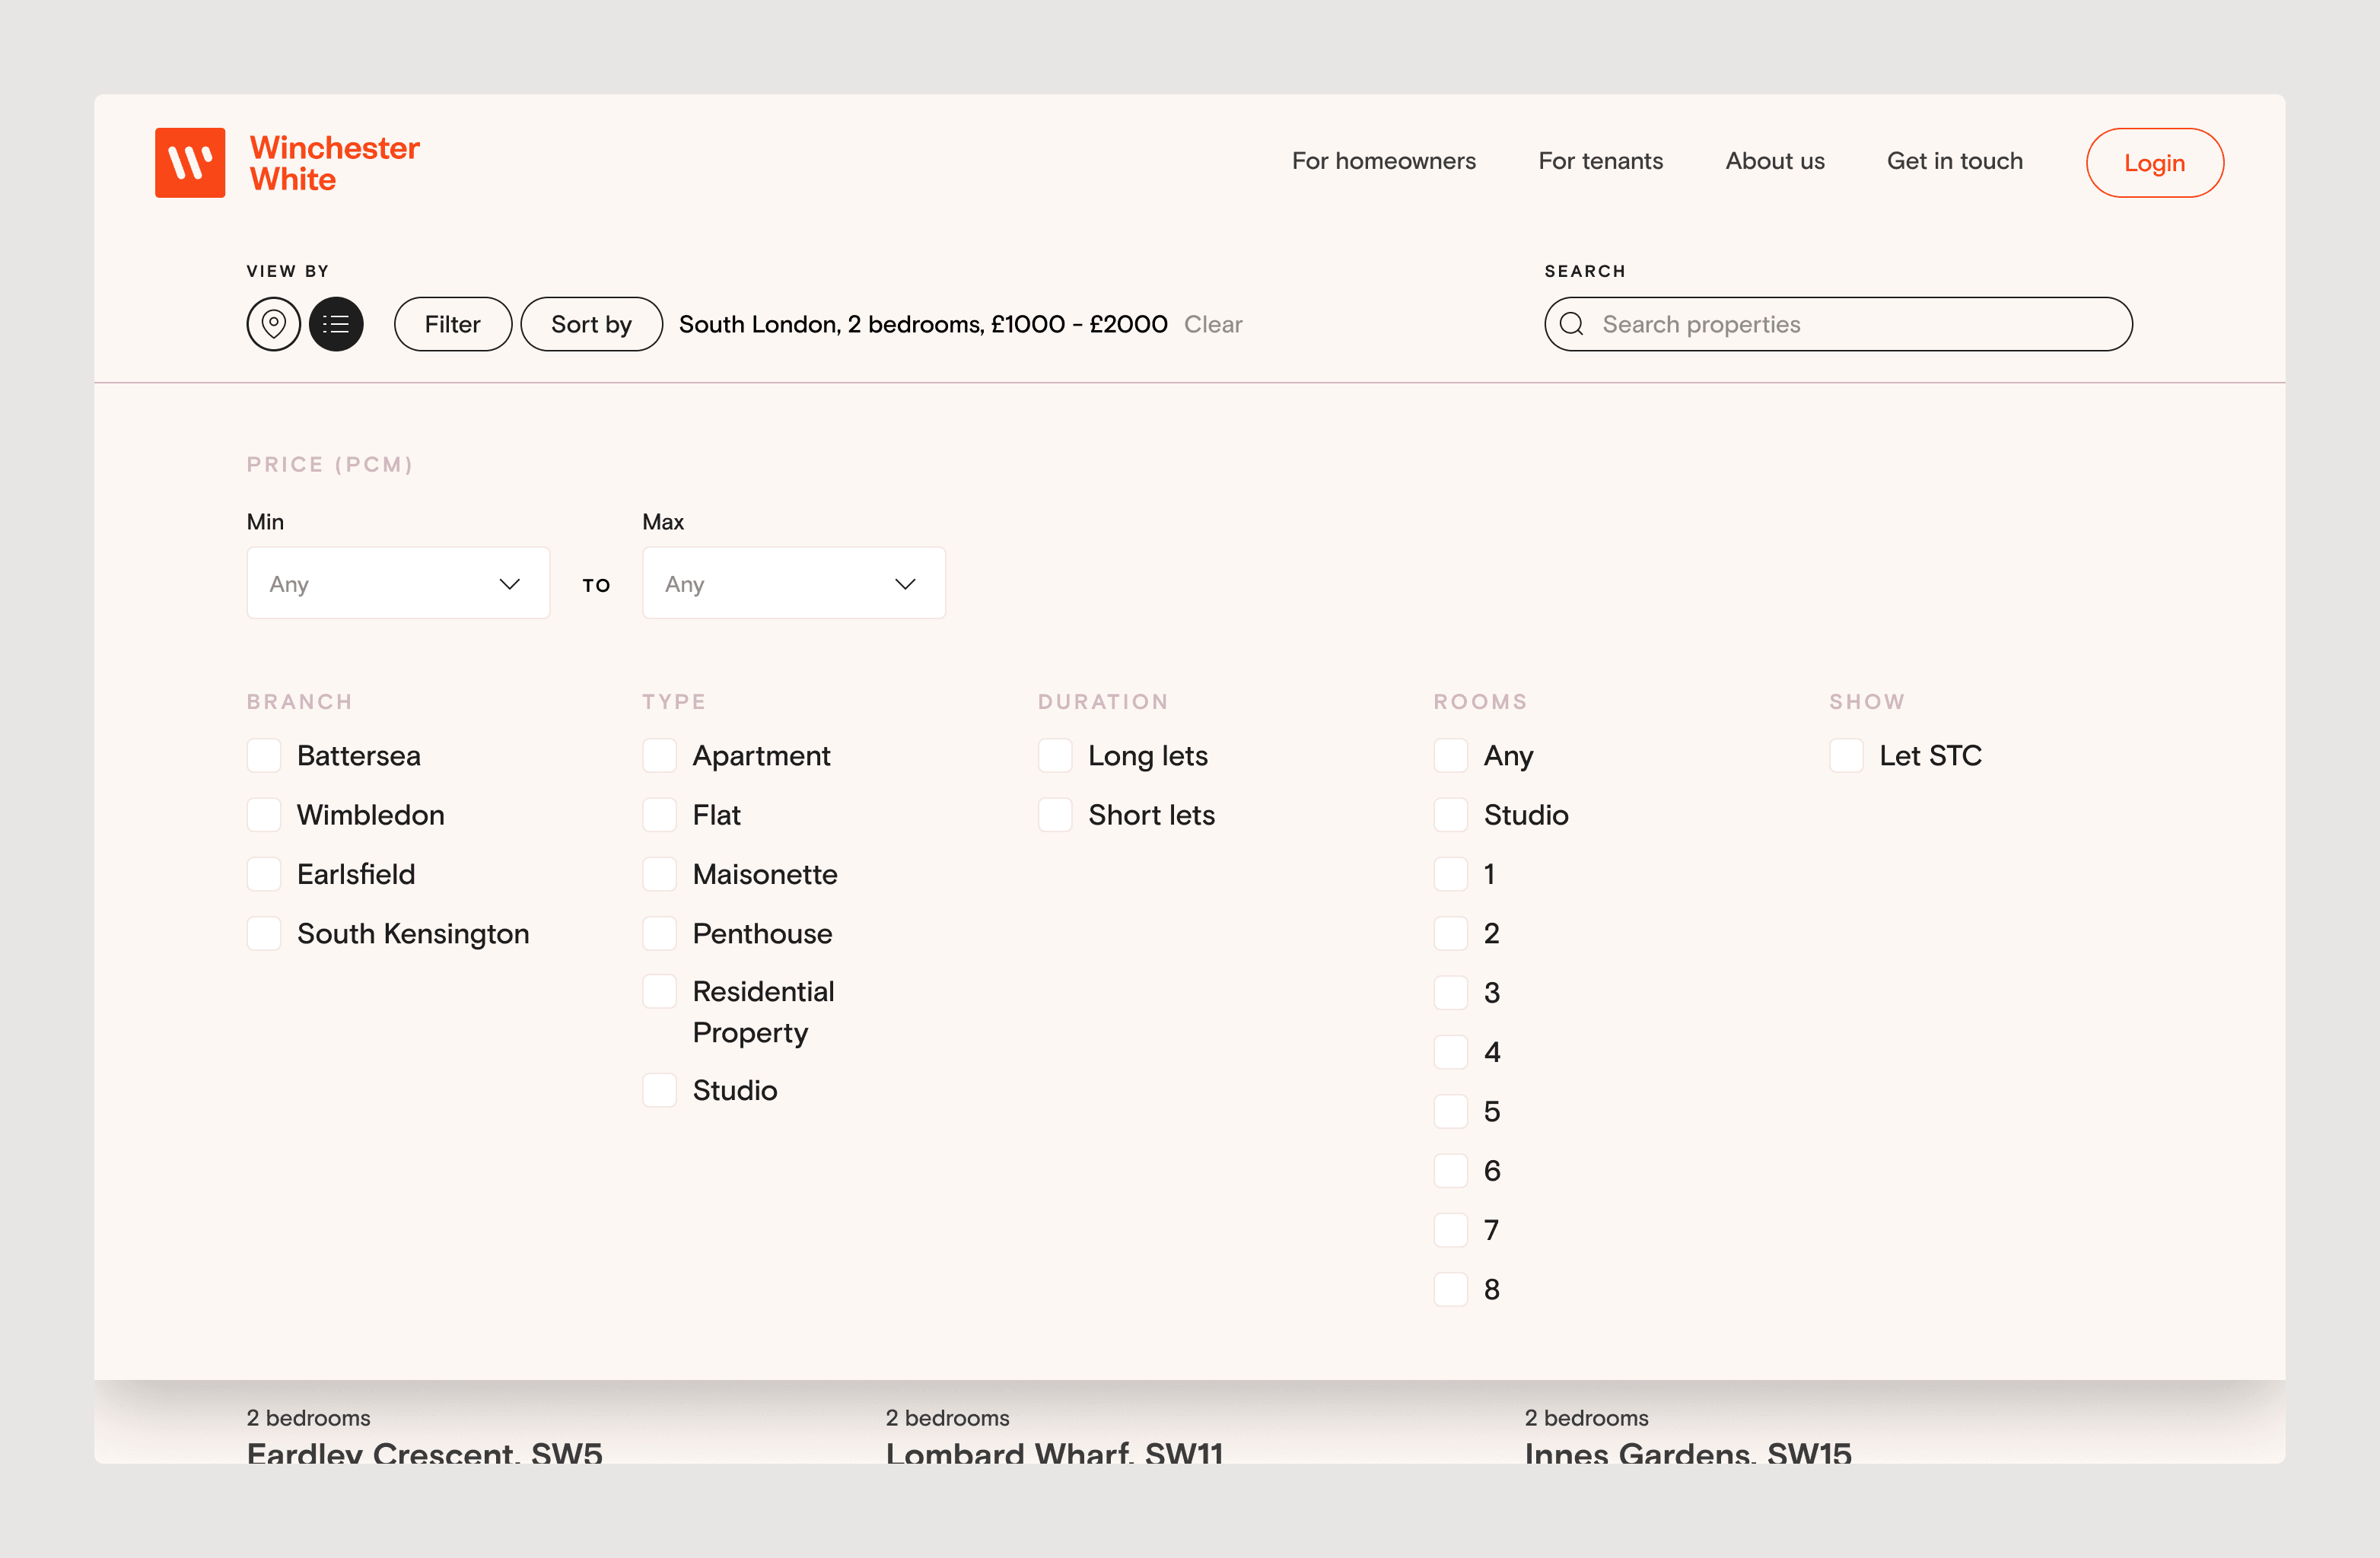Switch to map pin view
This screenshot has width=2380, height=1558.
[273, 324]
